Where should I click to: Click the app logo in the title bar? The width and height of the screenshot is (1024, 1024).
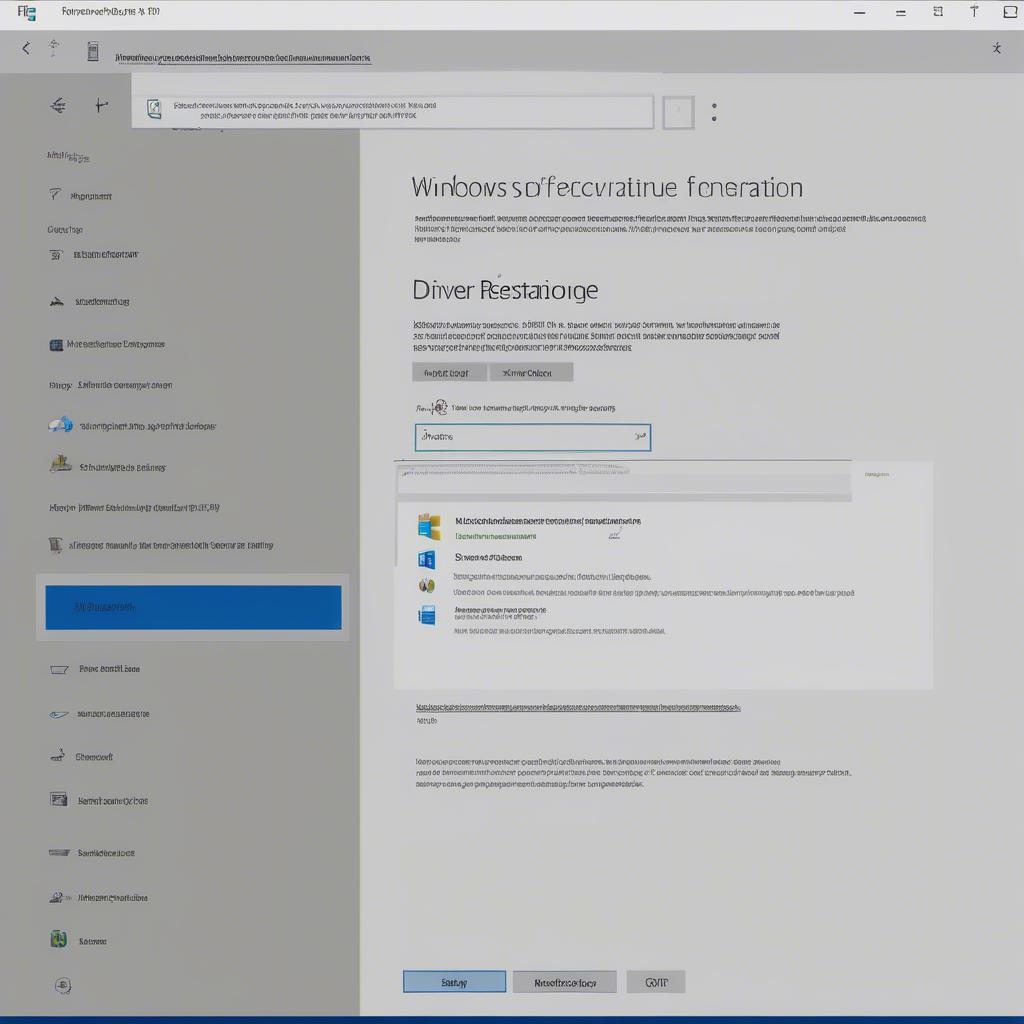point(27,12)
